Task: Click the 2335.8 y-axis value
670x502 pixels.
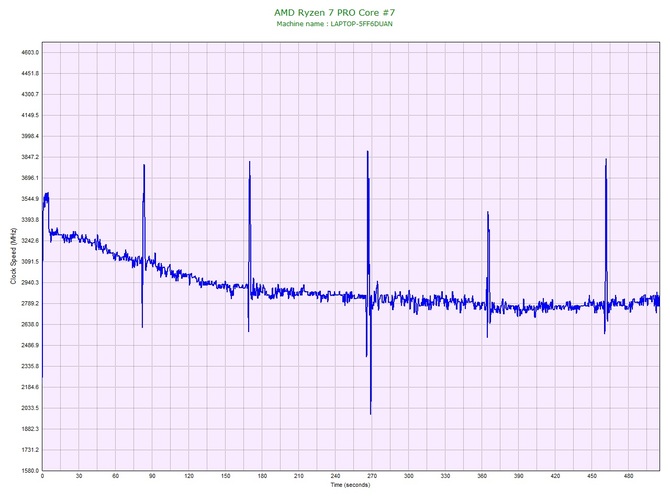Action: tap(30, 367)
